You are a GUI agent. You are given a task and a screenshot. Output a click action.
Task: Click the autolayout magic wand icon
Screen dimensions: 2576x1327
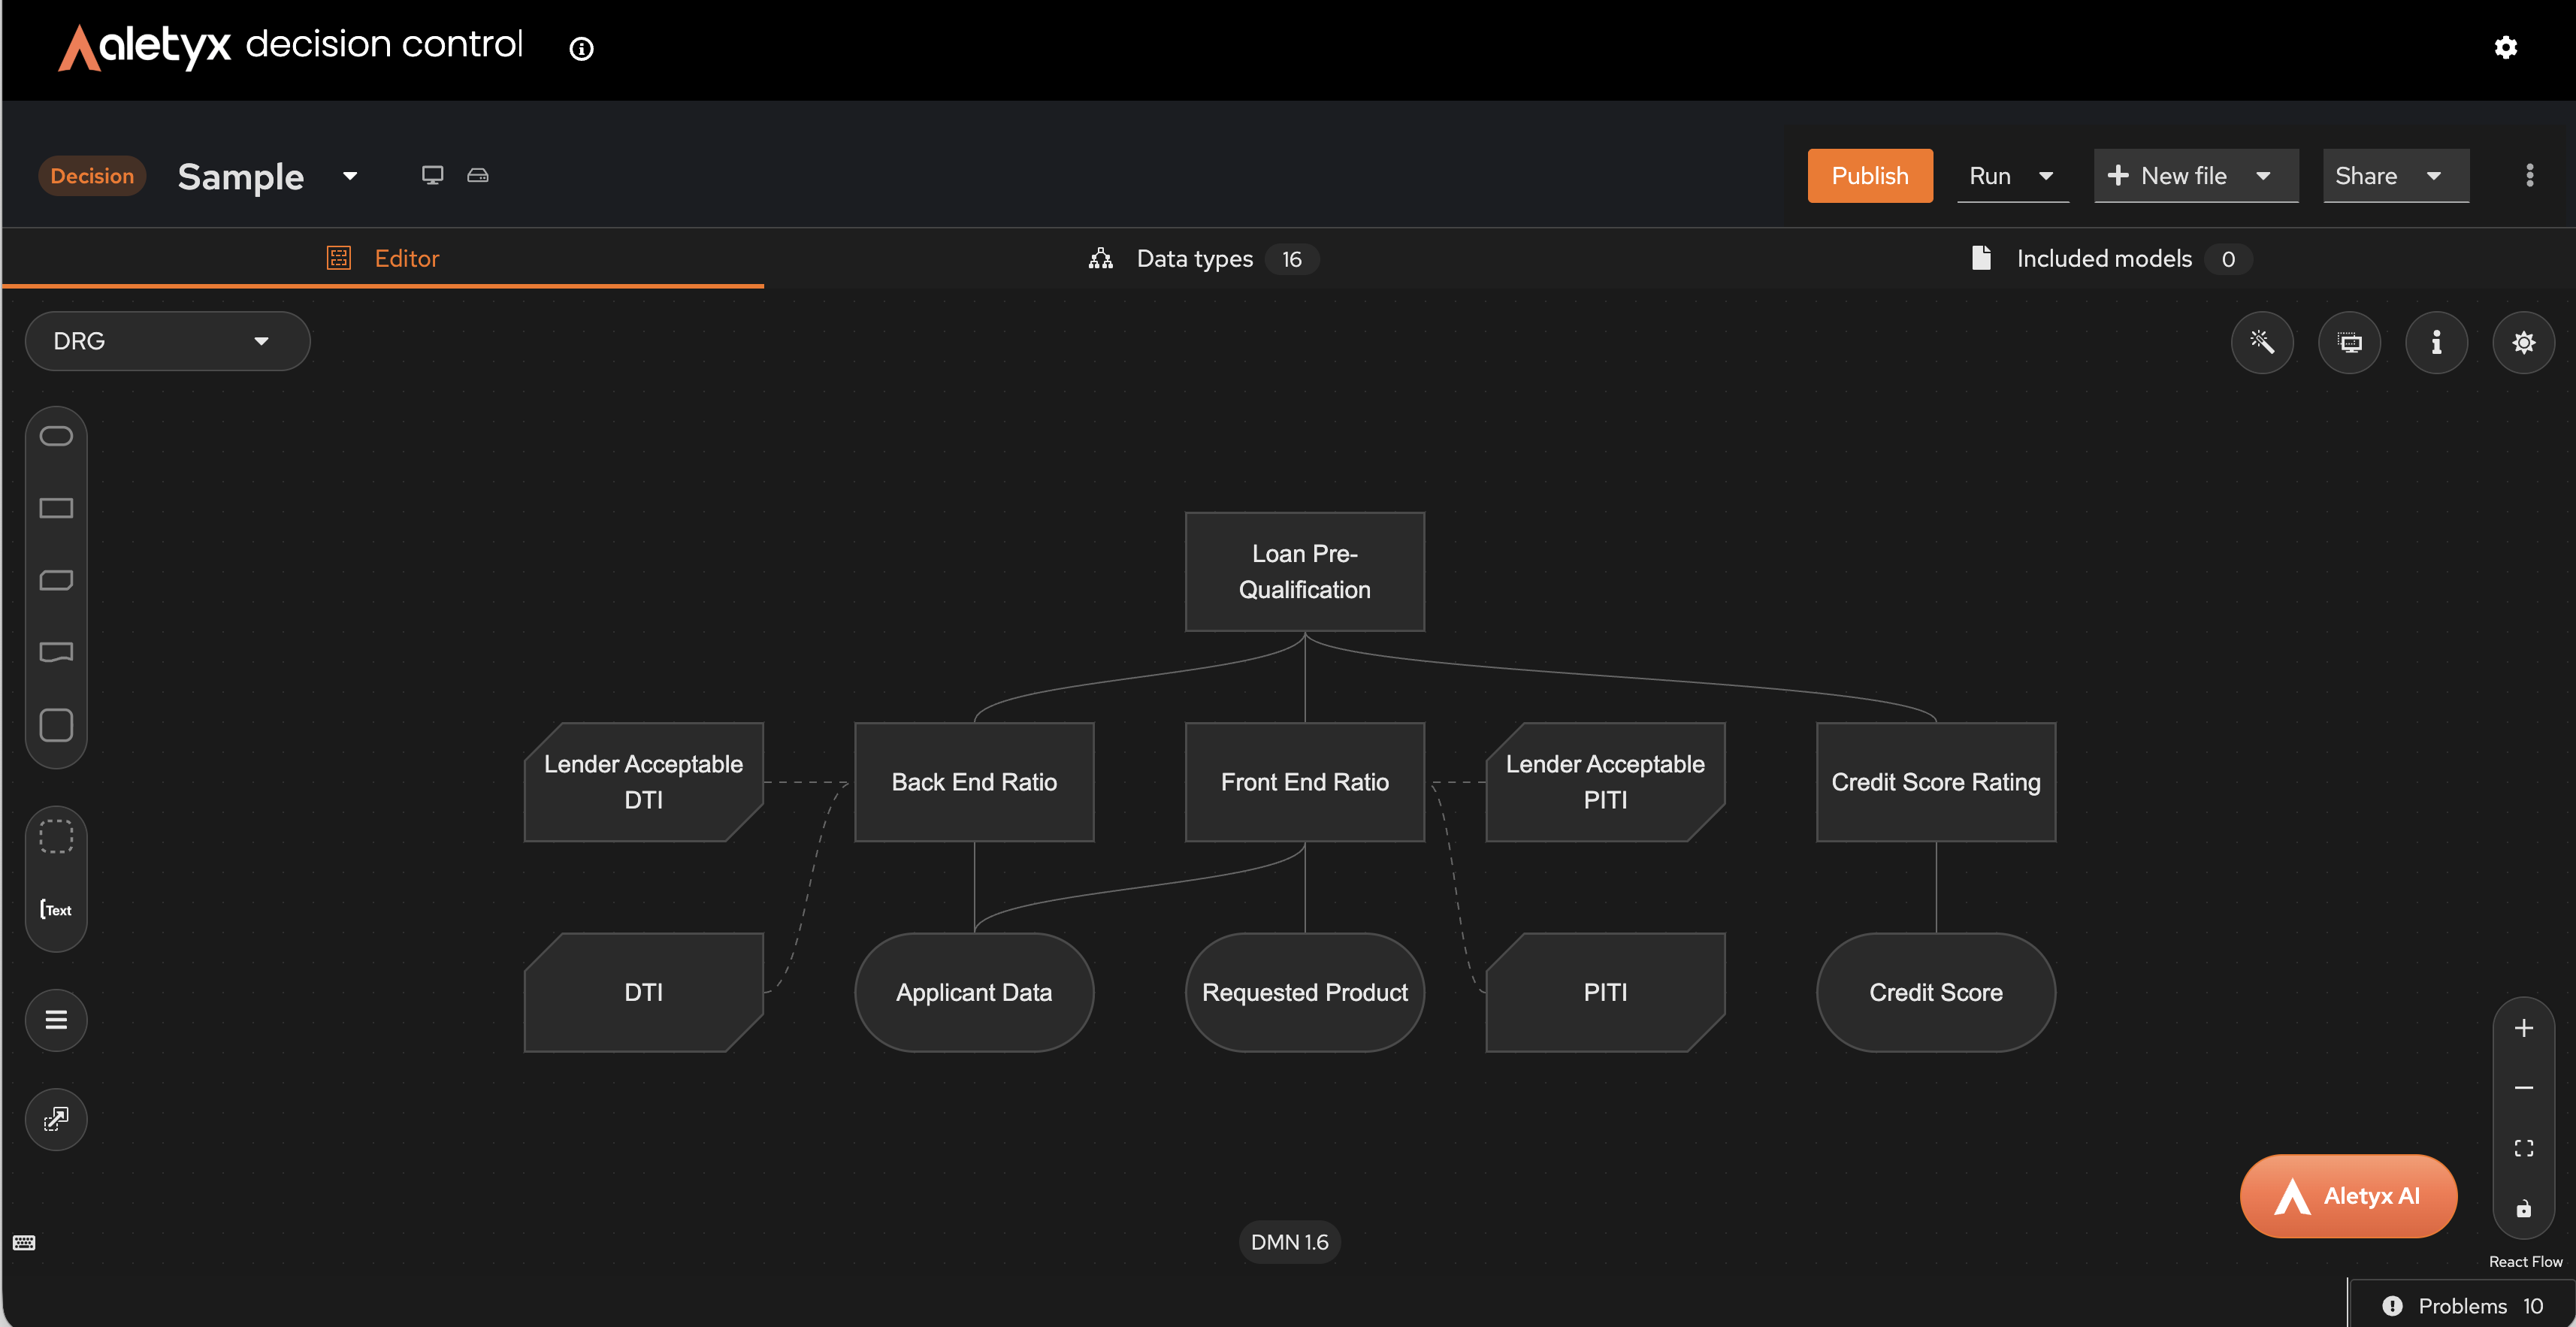[x=2261, y=343]
